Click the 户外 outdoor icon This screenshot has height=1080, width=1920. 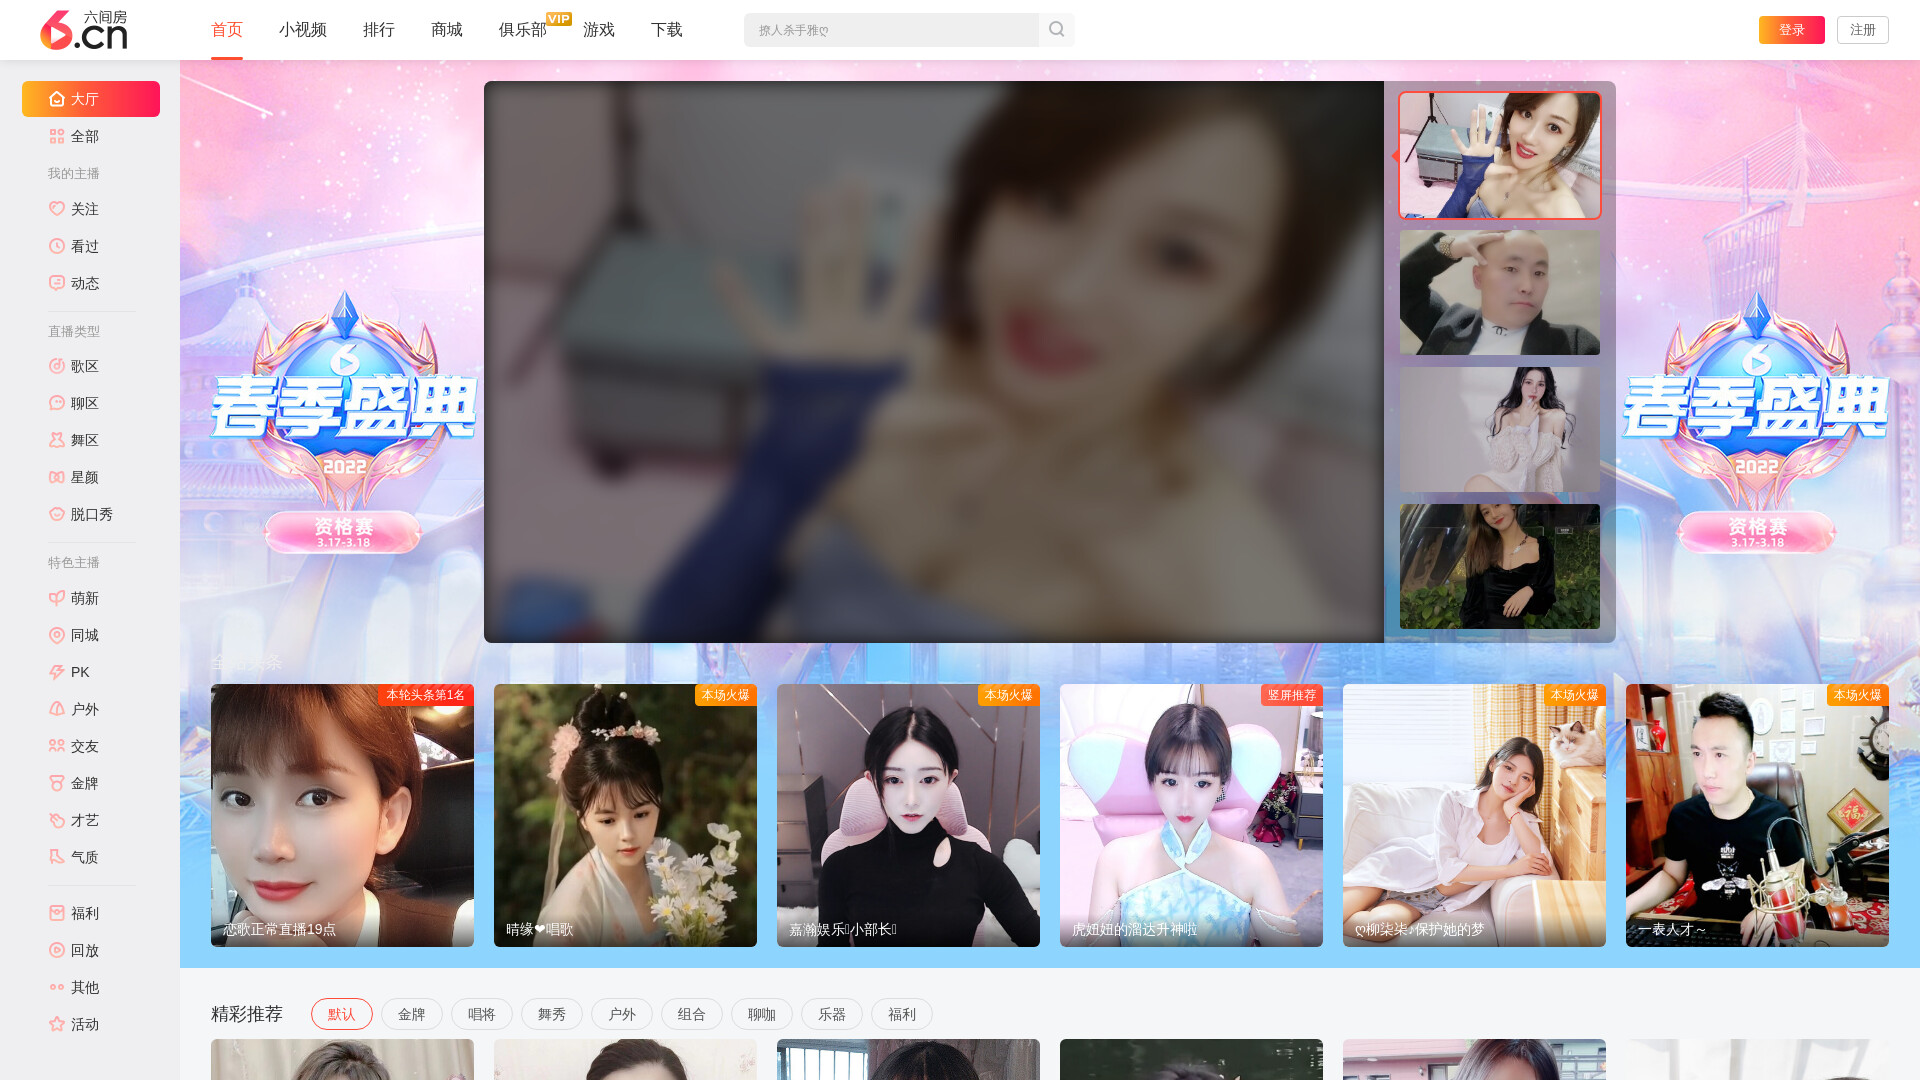point(57,709)
